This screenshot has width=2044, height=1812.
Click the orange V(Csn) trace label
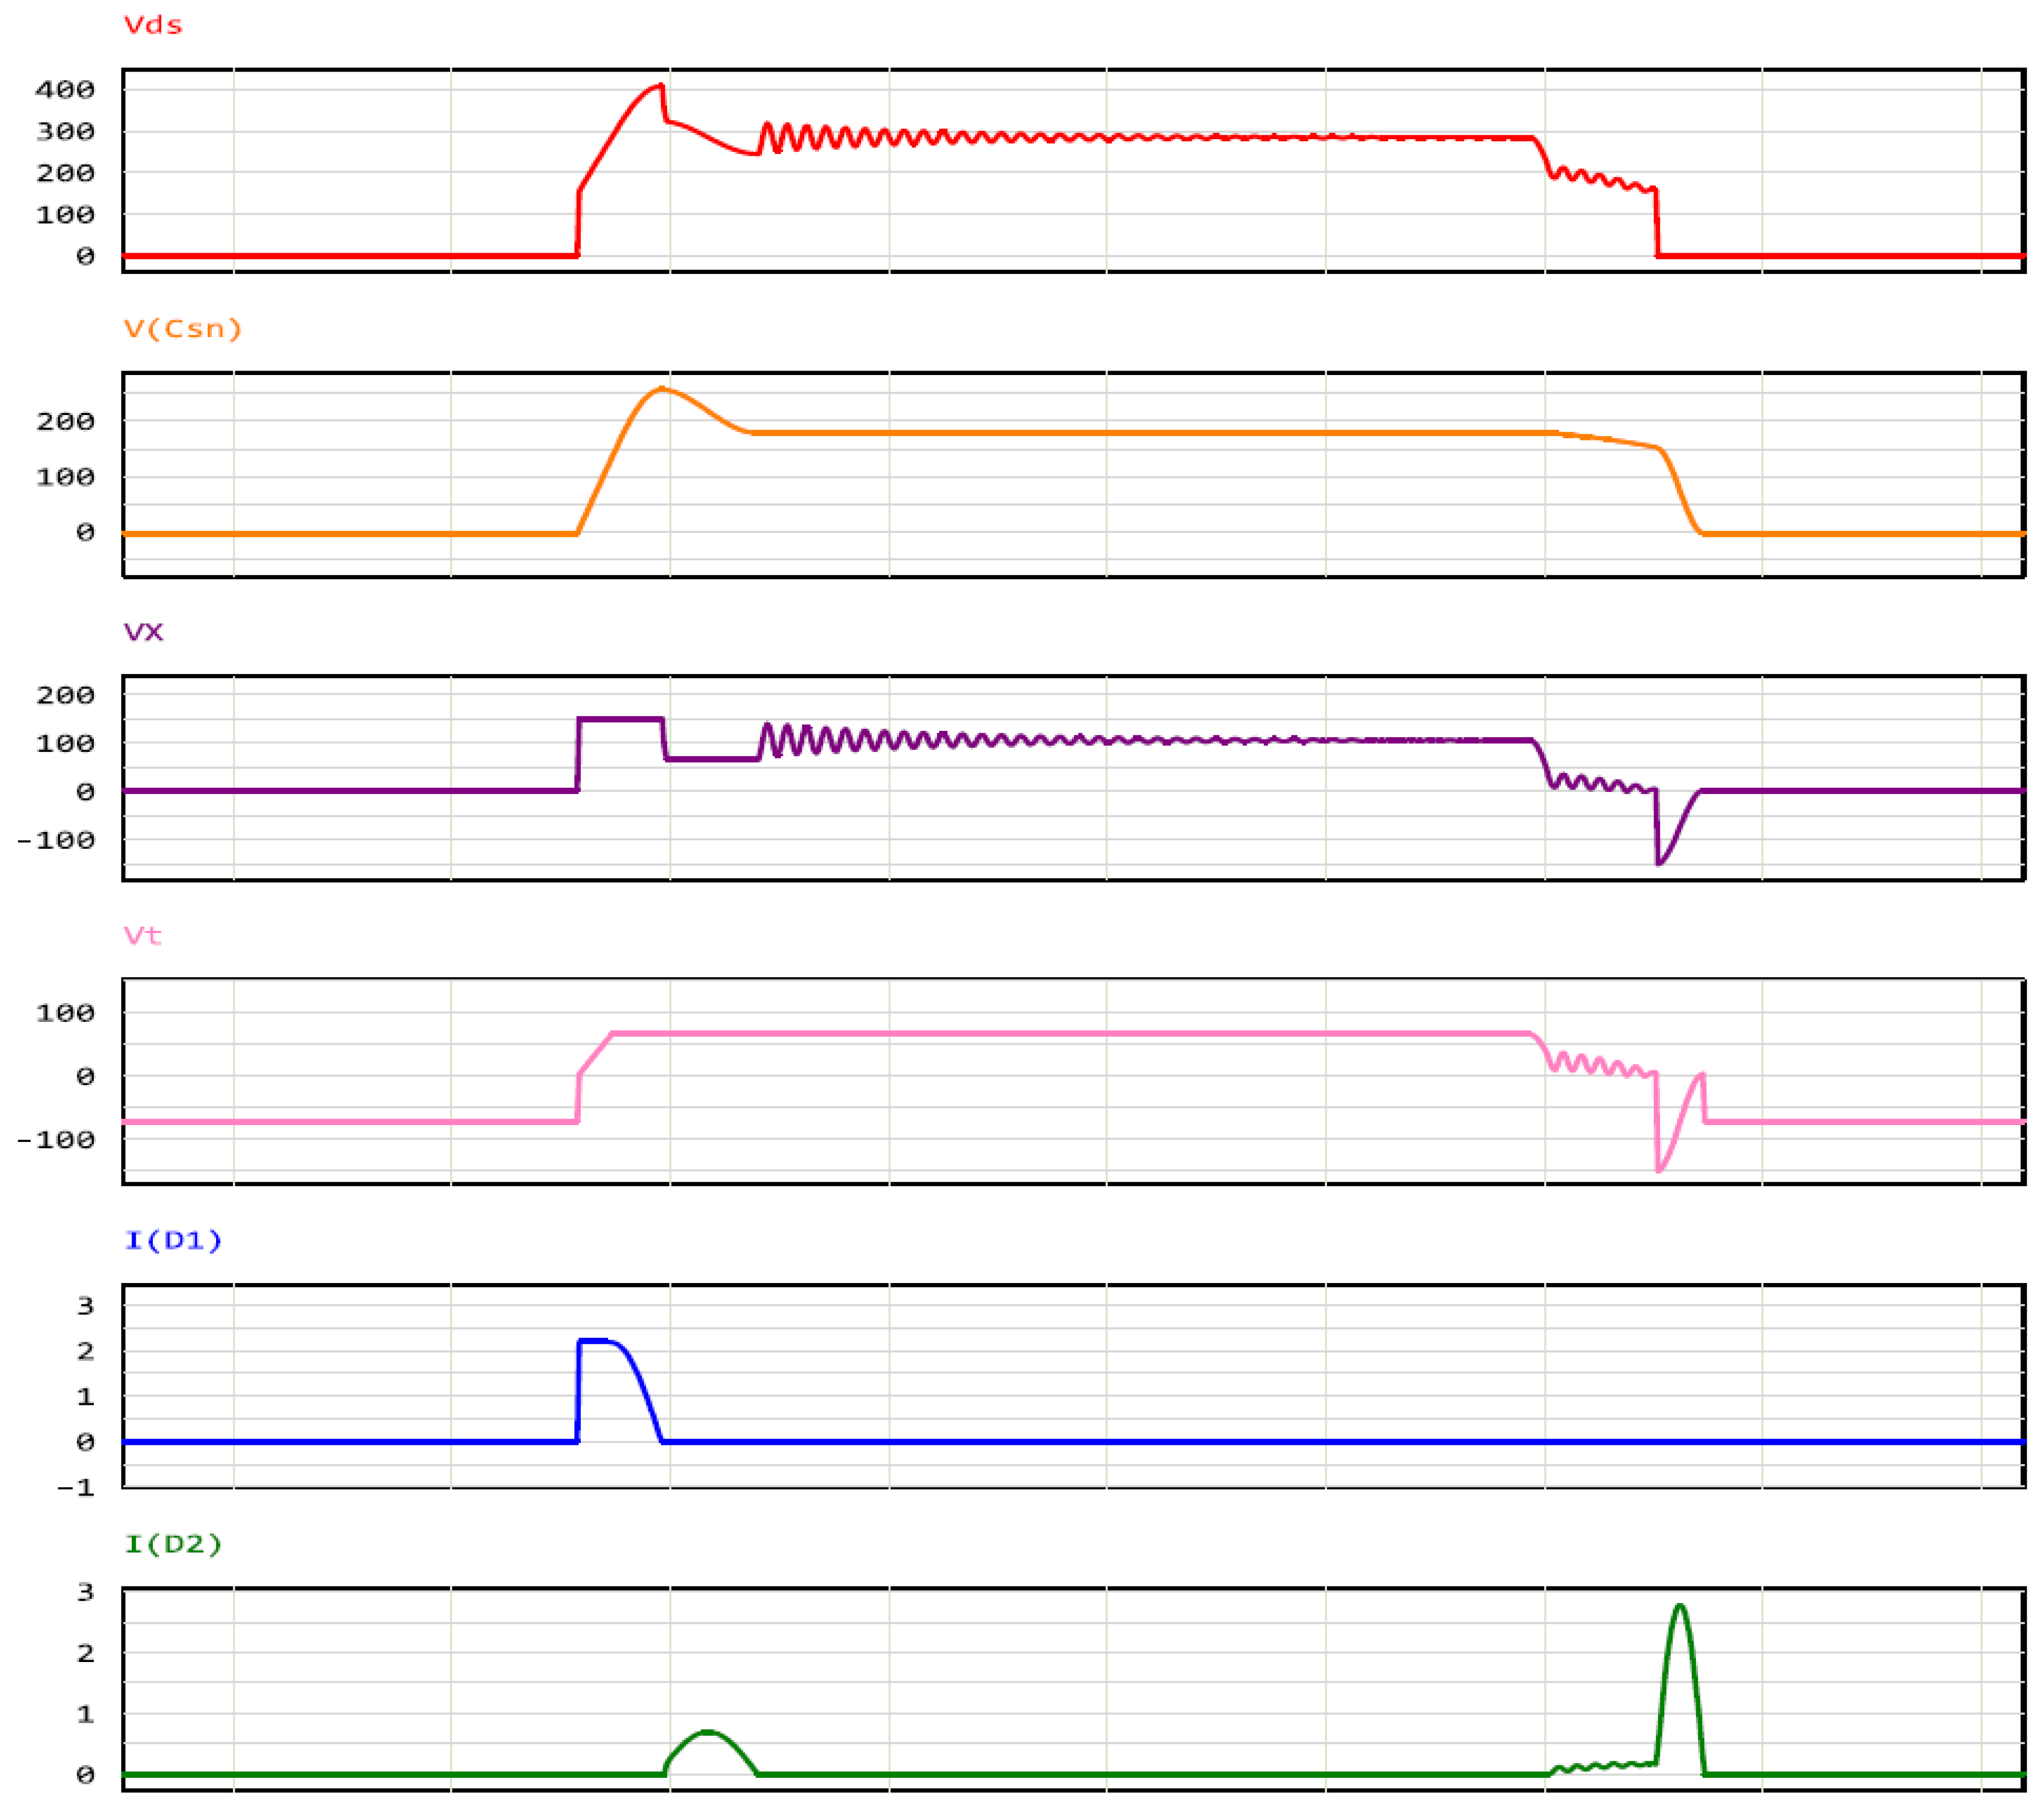pos(182,329)
